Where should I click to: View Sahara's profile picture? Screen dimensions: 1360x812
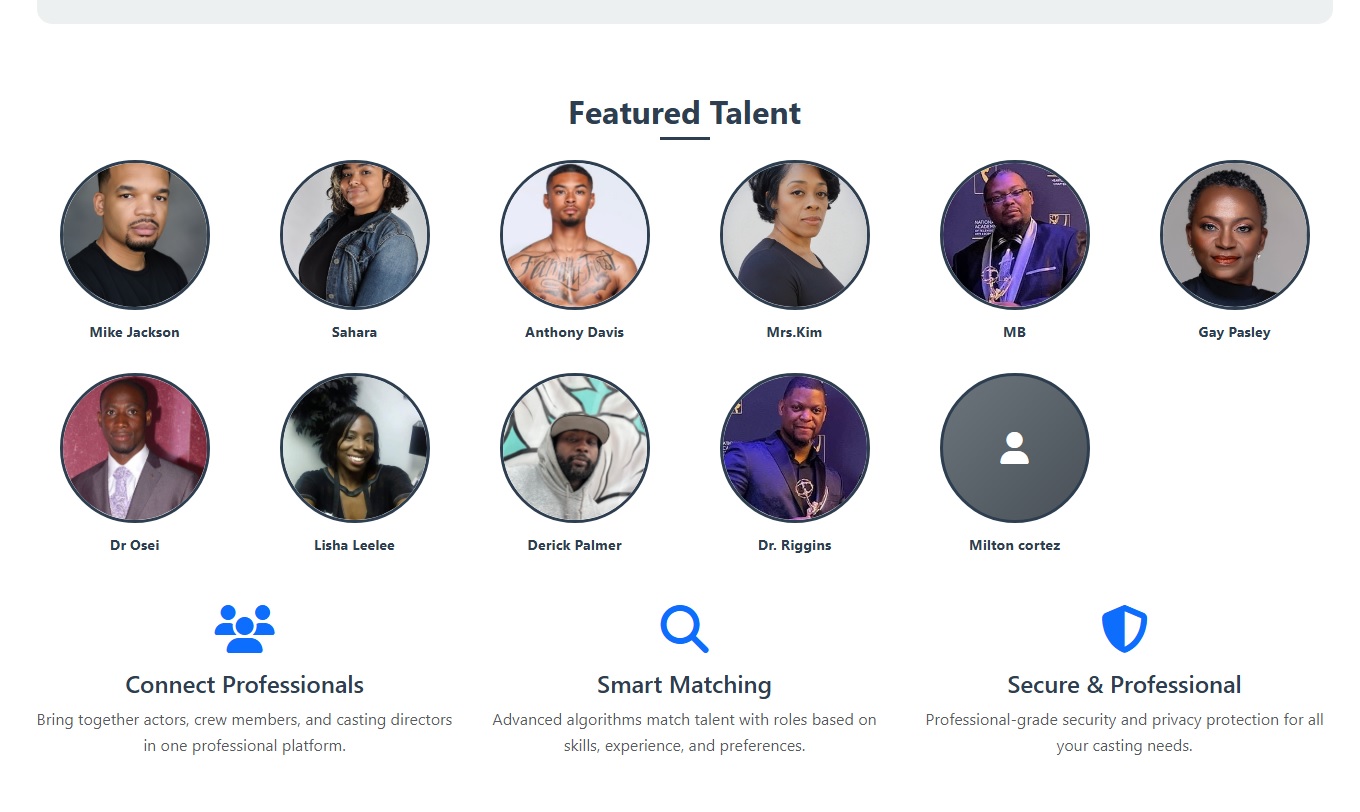(x=355, y=235)
